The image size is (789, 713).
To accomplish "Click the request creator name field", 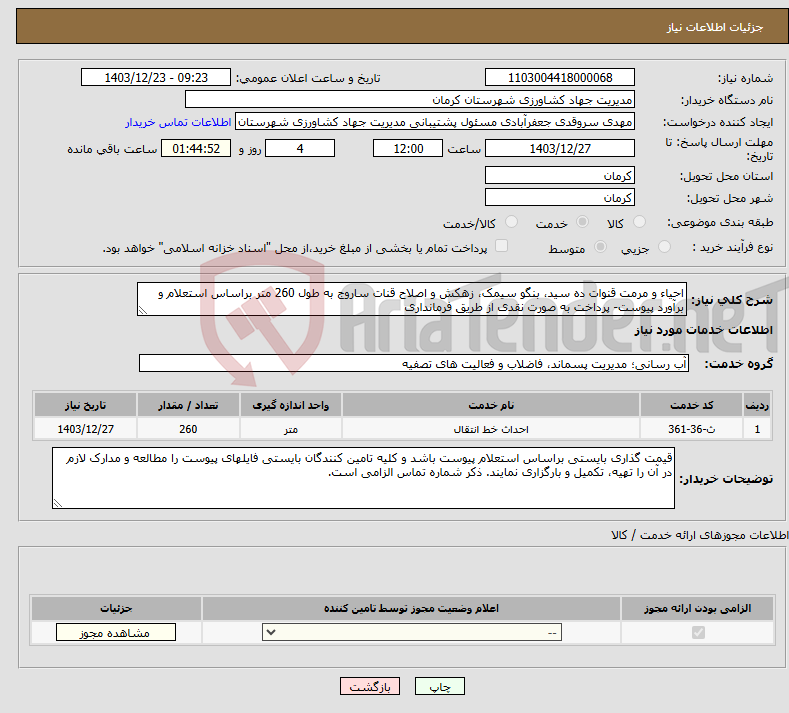I will tap(435, 122).
